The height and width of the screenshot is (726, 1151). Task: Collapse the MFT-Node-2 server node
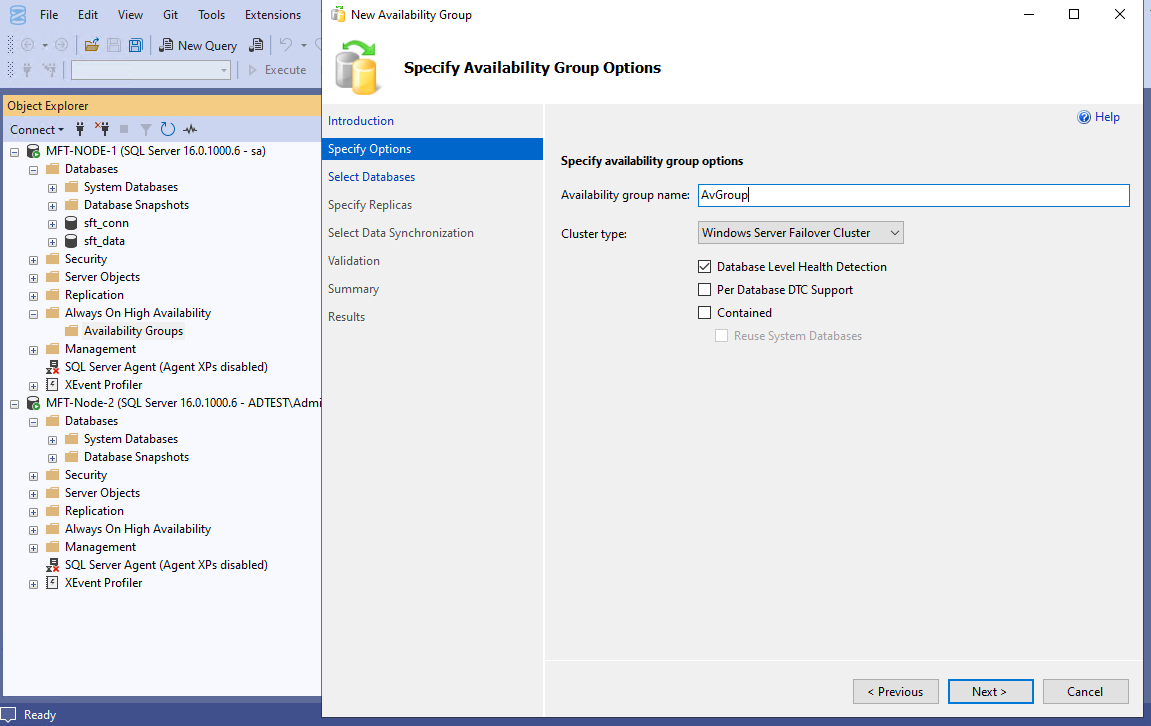point(14,404)
